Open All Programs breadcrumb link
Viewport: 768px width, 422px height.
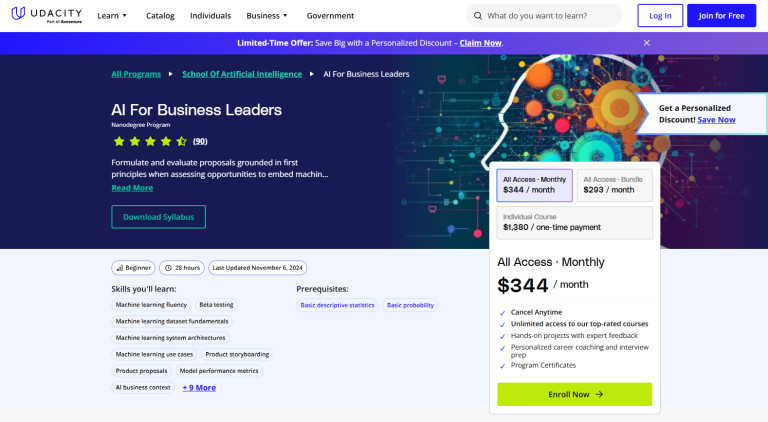tap(136, 74)
